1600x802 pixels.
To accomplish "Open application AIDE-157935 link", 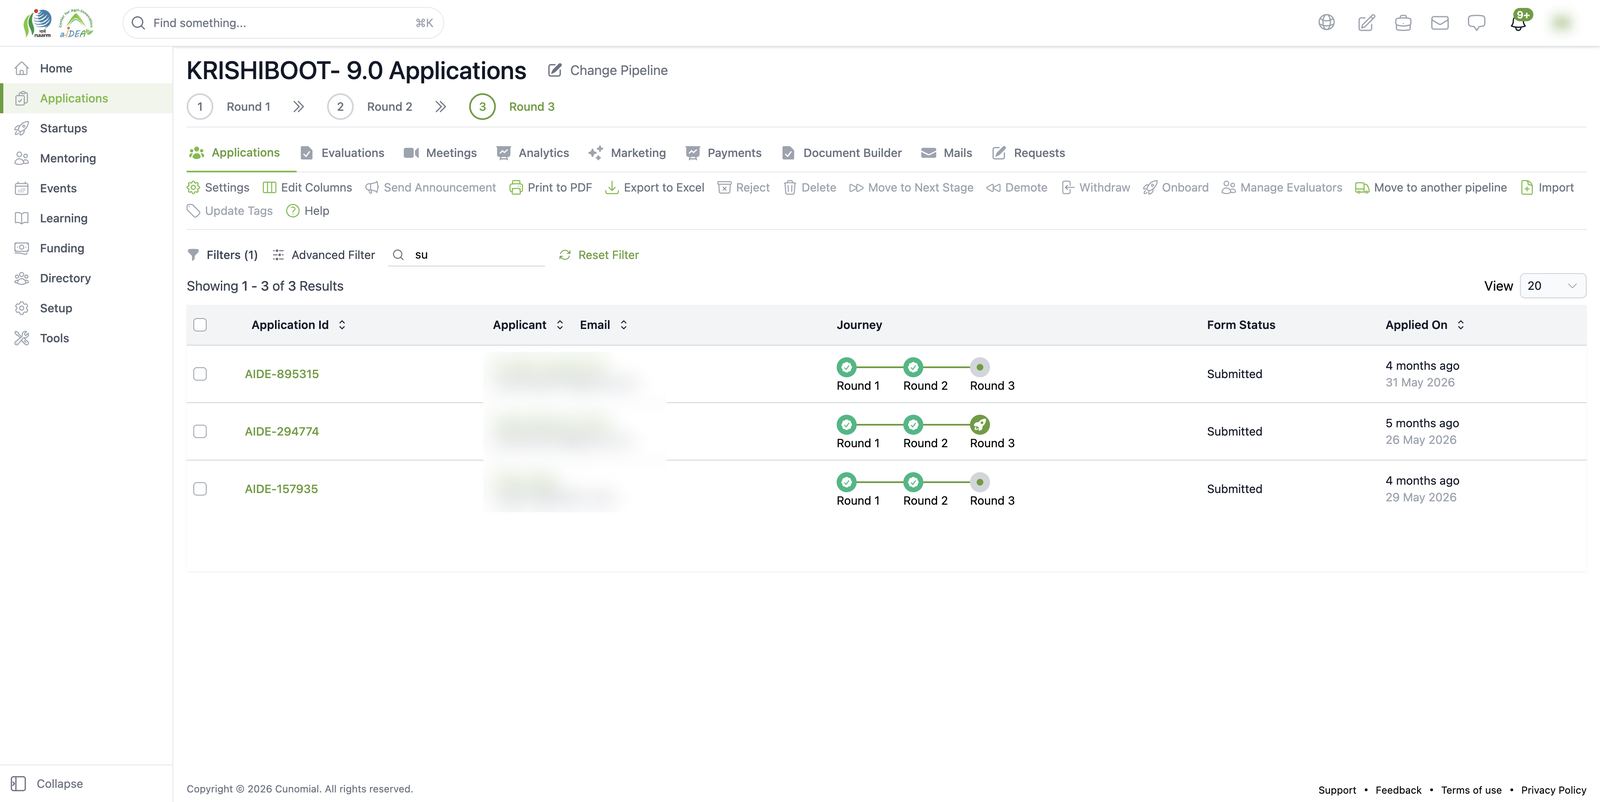I will pyautogui.click(x=282, y=489).
